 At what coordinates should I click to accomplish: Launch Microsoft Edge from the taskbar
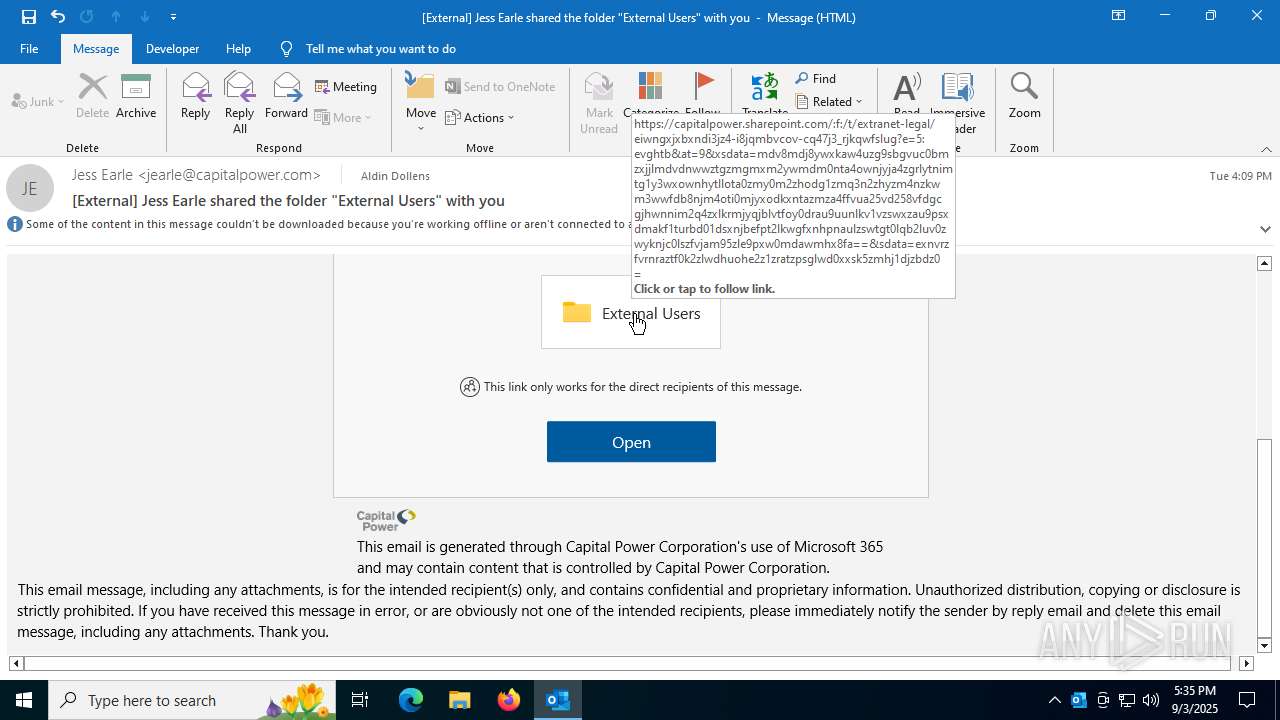[x=411, y=700]
